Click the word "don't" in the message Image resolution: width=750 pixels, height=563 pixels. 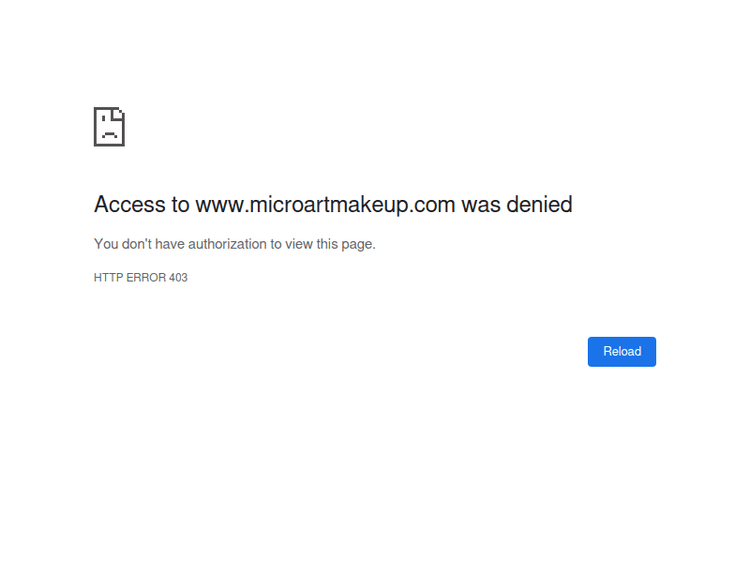click(137, 244)
